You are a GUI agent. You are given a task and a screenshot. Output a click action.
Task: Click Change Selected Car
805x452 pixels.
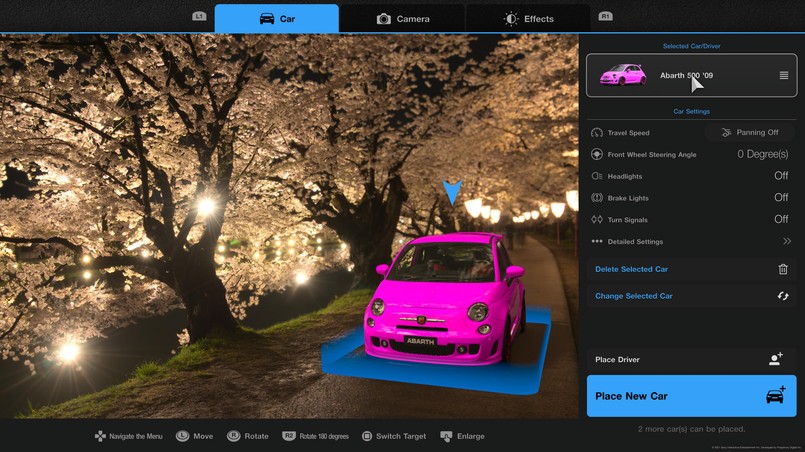[x=692, y=296]
